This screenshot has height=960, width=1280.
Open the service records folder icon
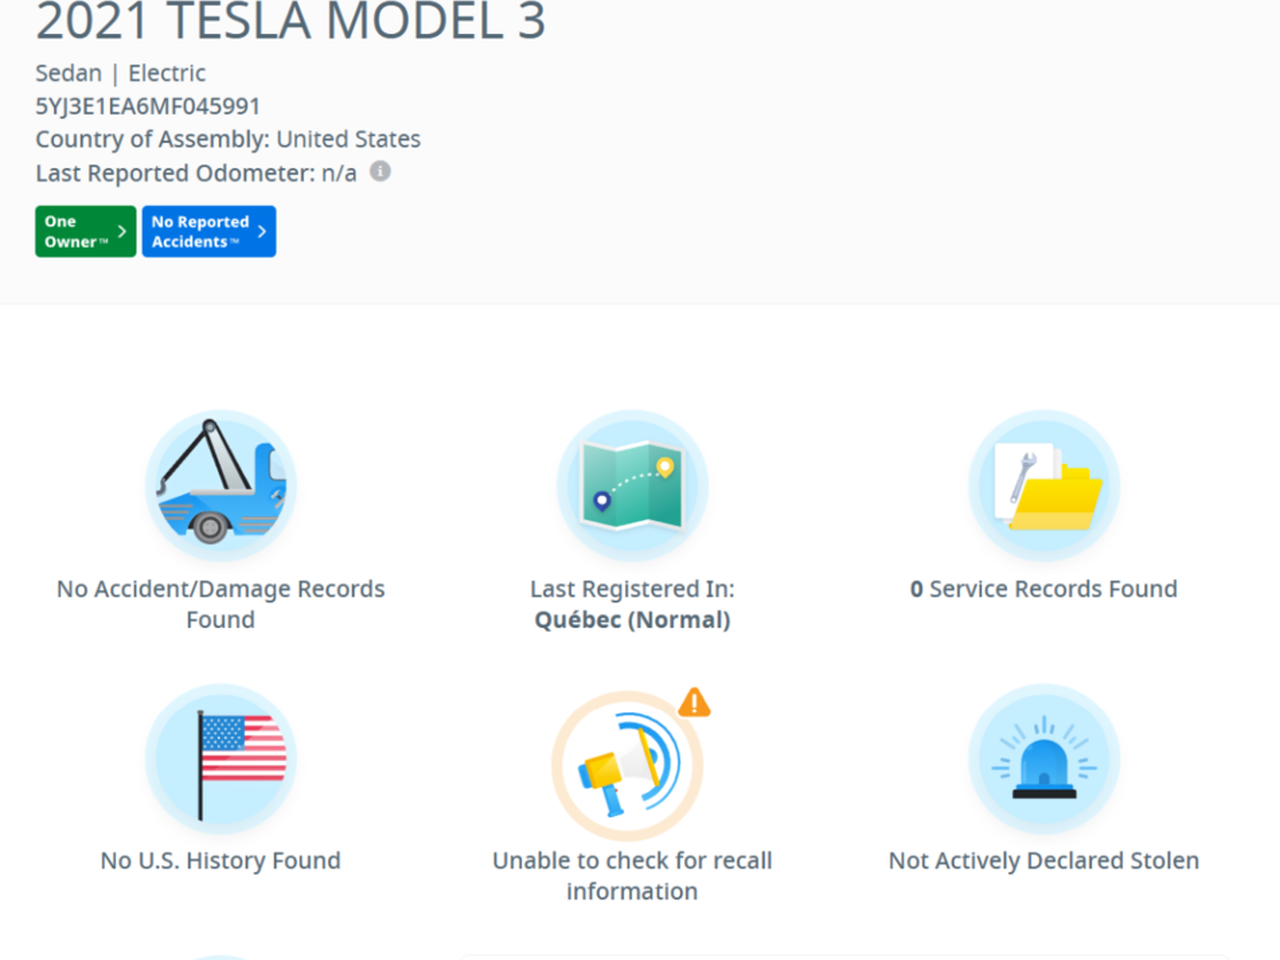click(1044, 486)
